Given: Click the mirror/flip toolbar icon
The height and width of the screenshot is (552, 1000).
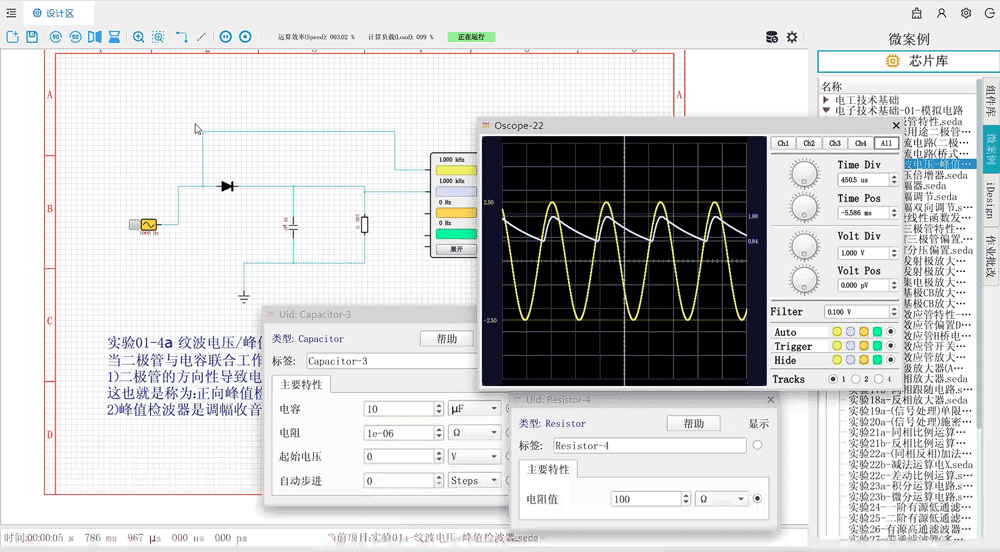Looking at the screenshot, I should point(95,37).
